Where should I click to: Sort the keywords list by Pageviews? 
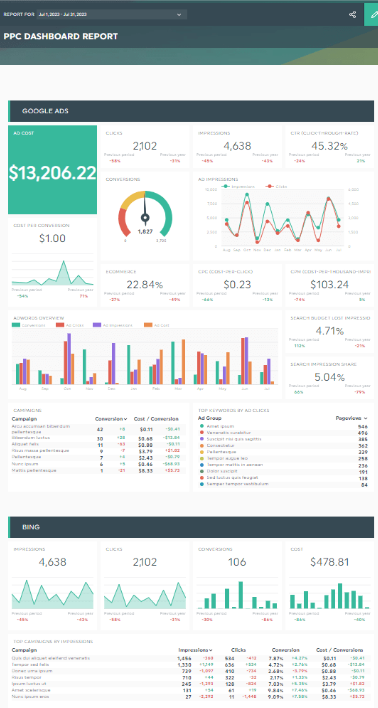351,419
